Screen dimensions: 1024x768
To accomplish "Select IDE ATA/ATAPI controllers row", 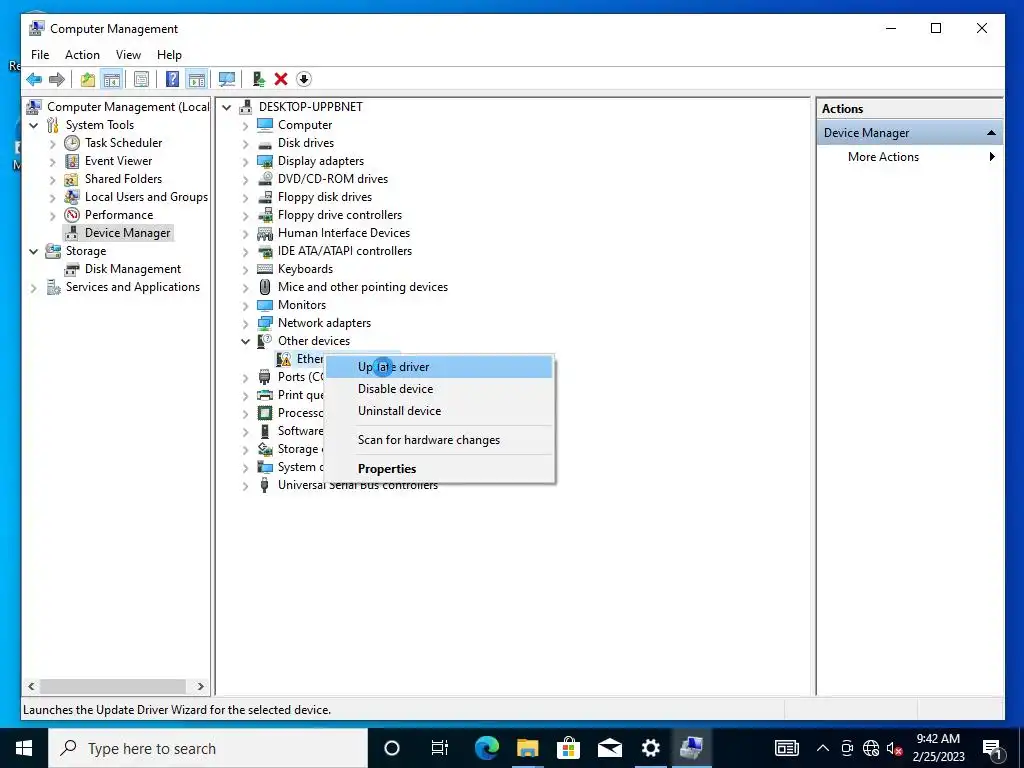I will (x=345, y=251).
